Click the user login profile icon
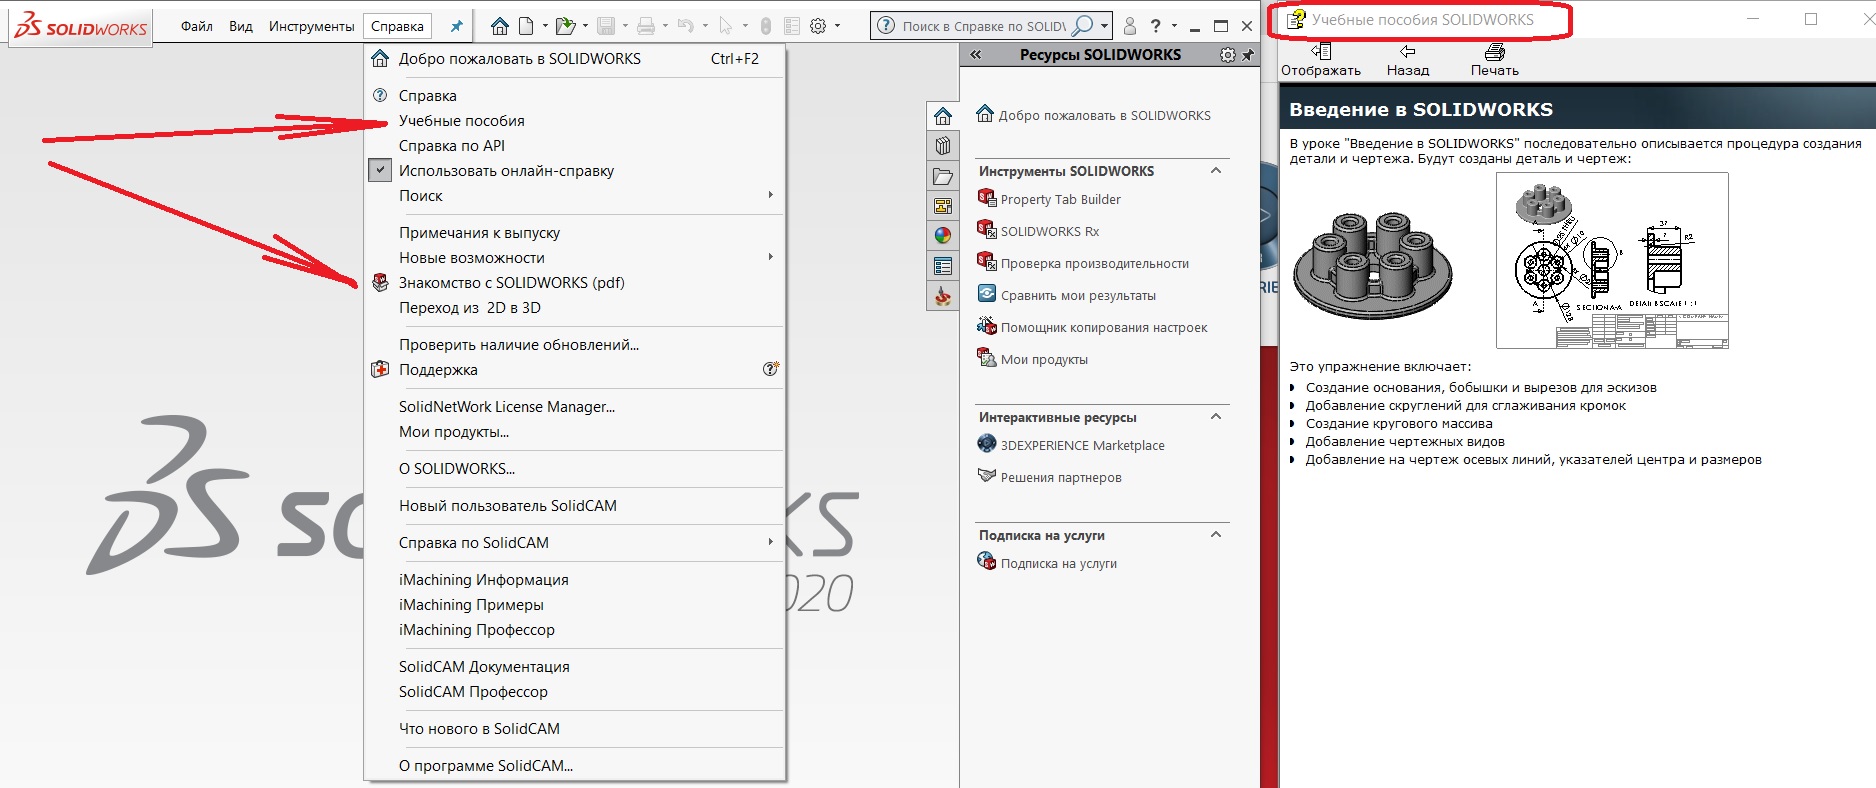 1130,26
